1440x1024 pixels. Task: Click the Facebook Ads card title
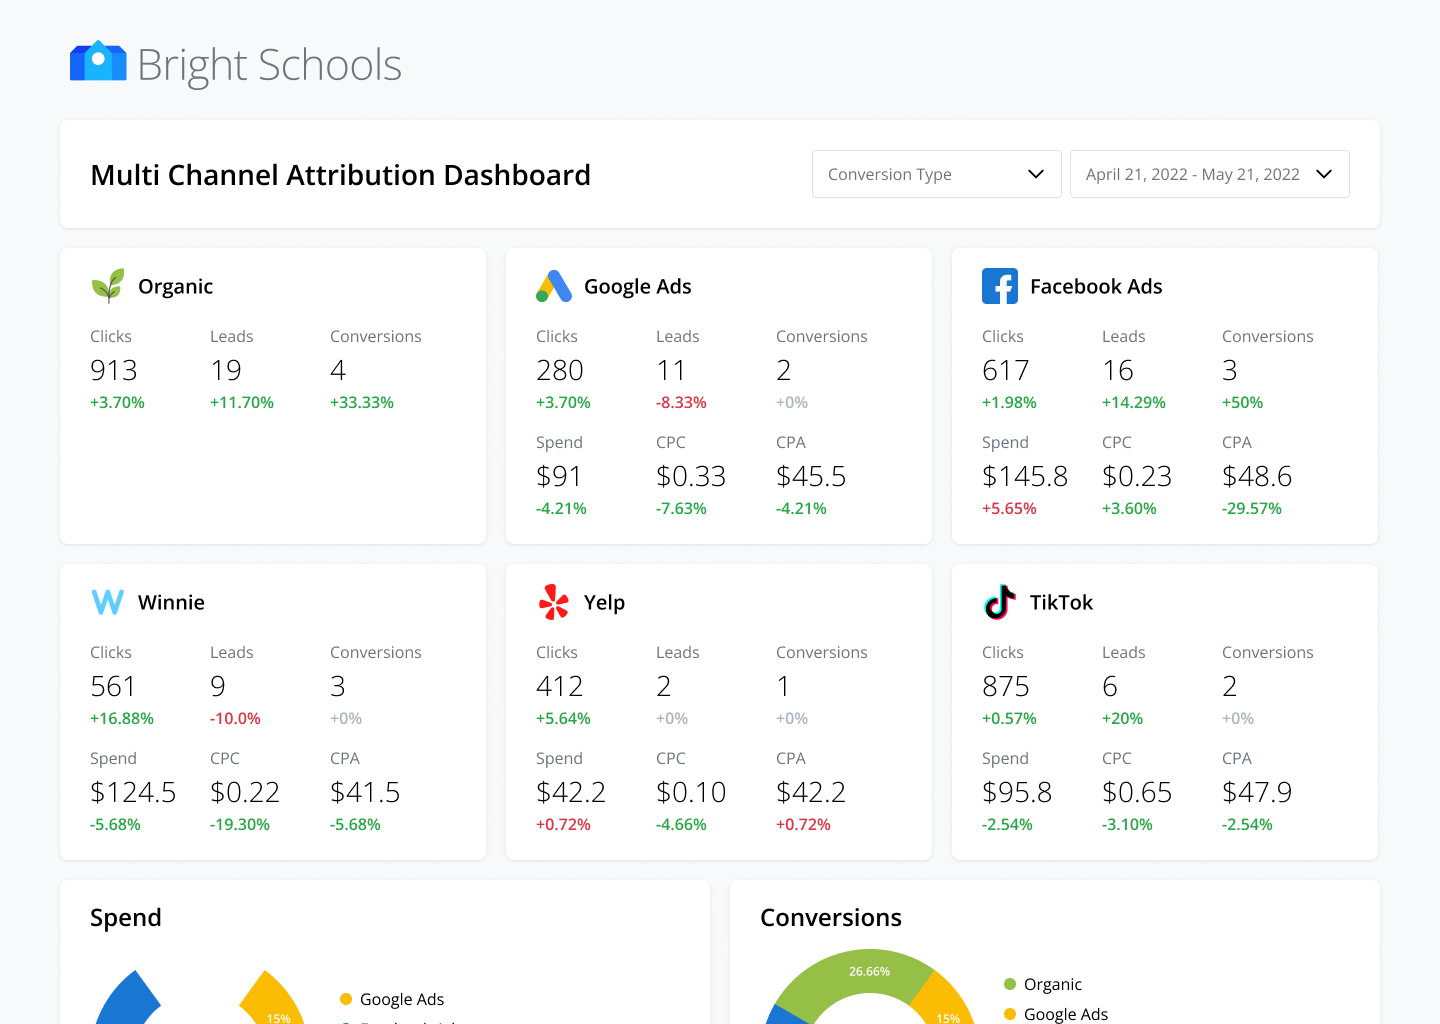(x=1096, y=287)
